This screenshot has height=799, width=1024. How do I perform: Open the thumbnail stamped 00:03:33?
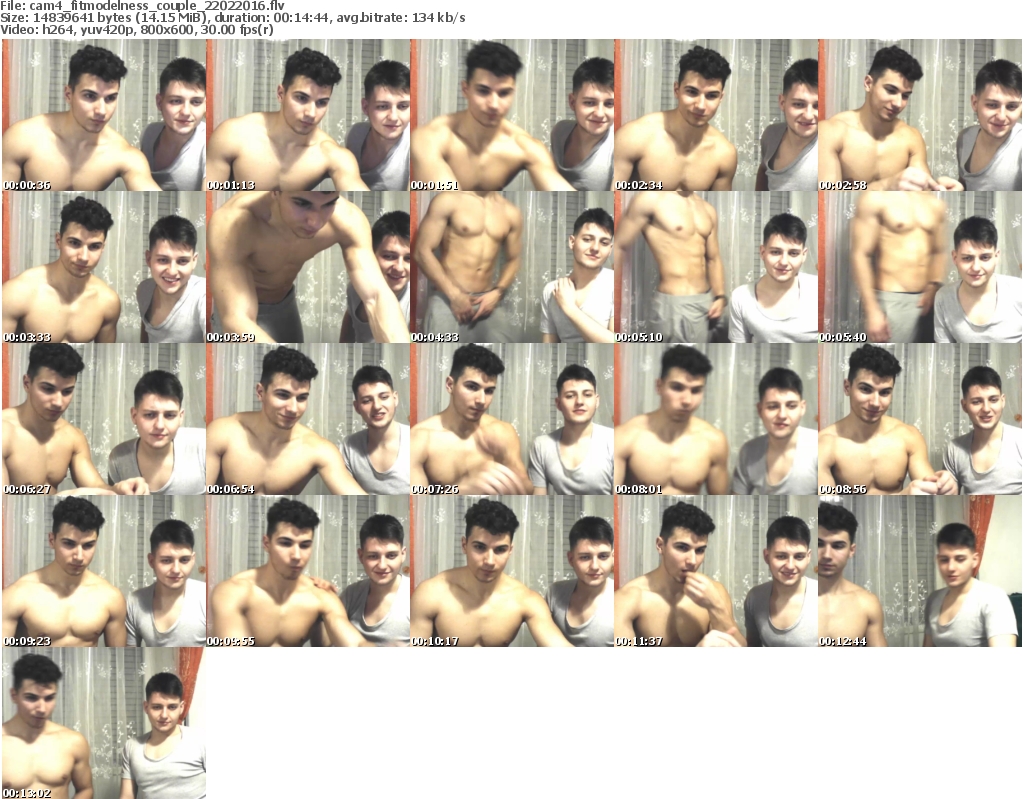point(104,267)
